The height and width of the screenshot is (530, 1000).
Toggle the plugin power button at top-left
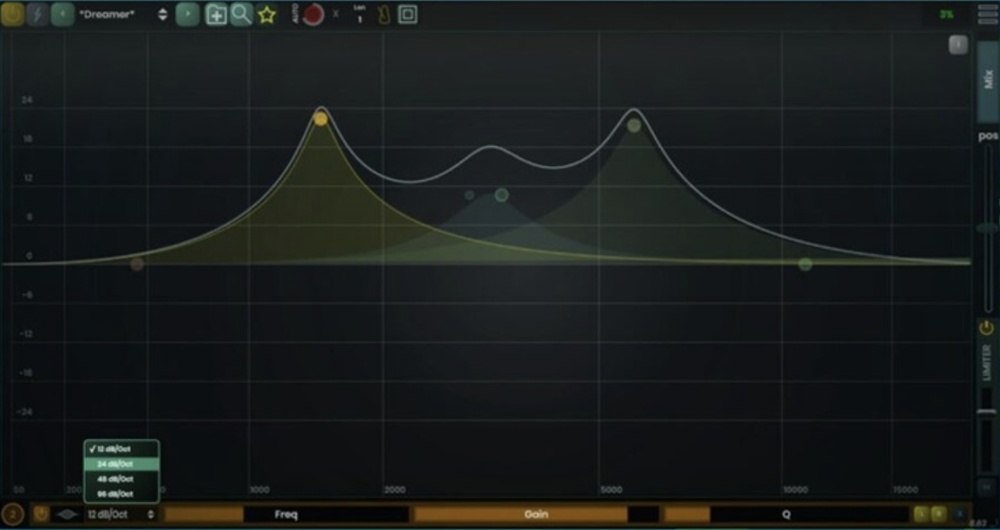click(x=12, y=14)
